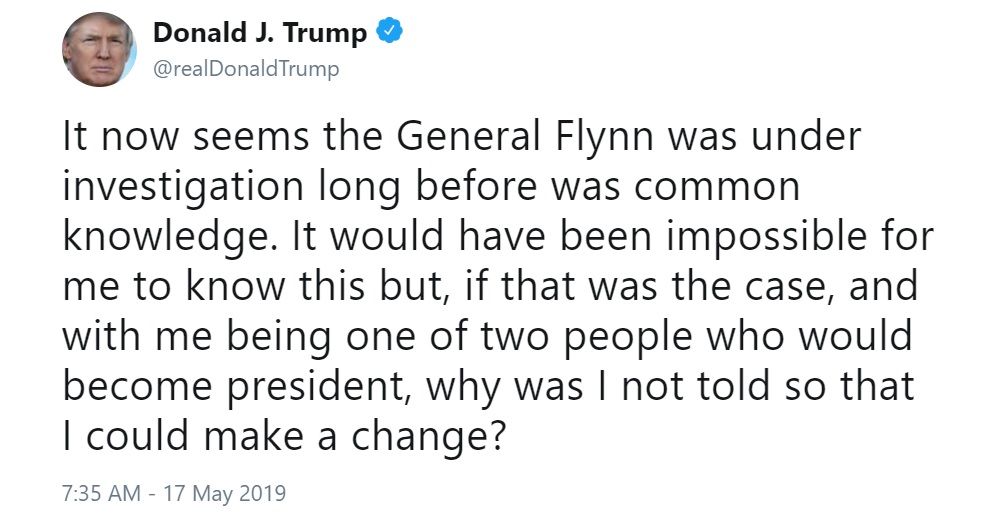Click the word "knowledge." in the tweet

tap(171, 237)
